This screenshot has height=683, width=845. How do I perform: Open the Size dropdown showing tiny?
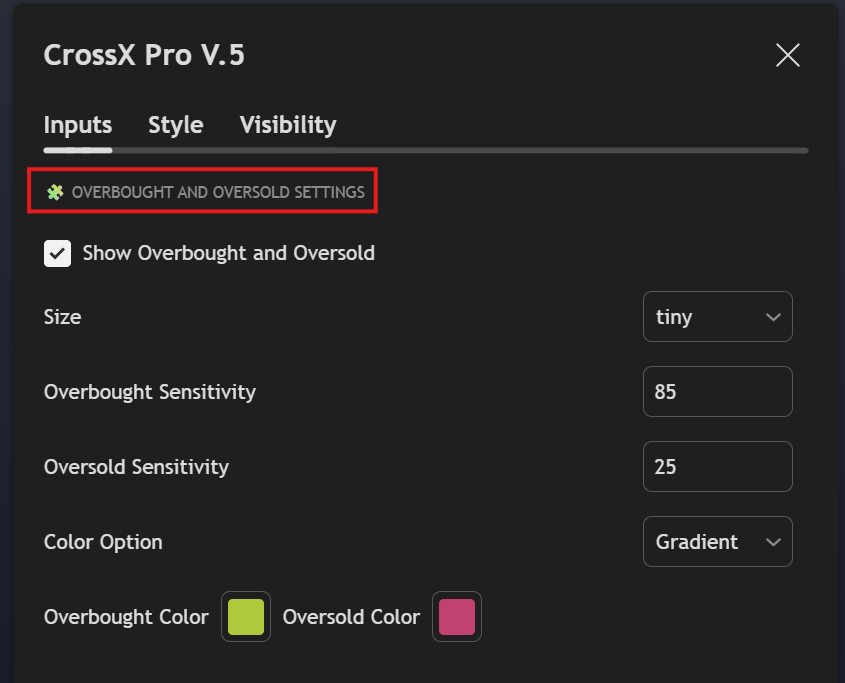click(707, 317)
